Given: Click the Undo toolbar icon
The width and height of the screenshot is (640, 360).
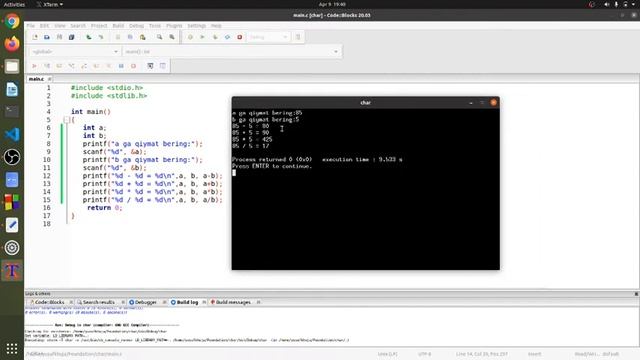Looking at the screenshot, I should [89, 37].
